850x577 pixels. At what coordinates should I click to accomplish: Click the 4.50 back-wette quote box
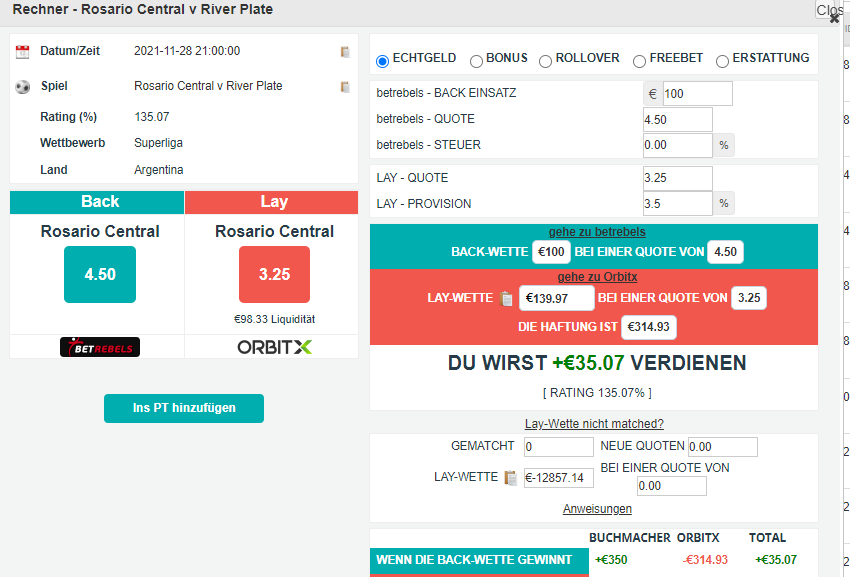725,252
